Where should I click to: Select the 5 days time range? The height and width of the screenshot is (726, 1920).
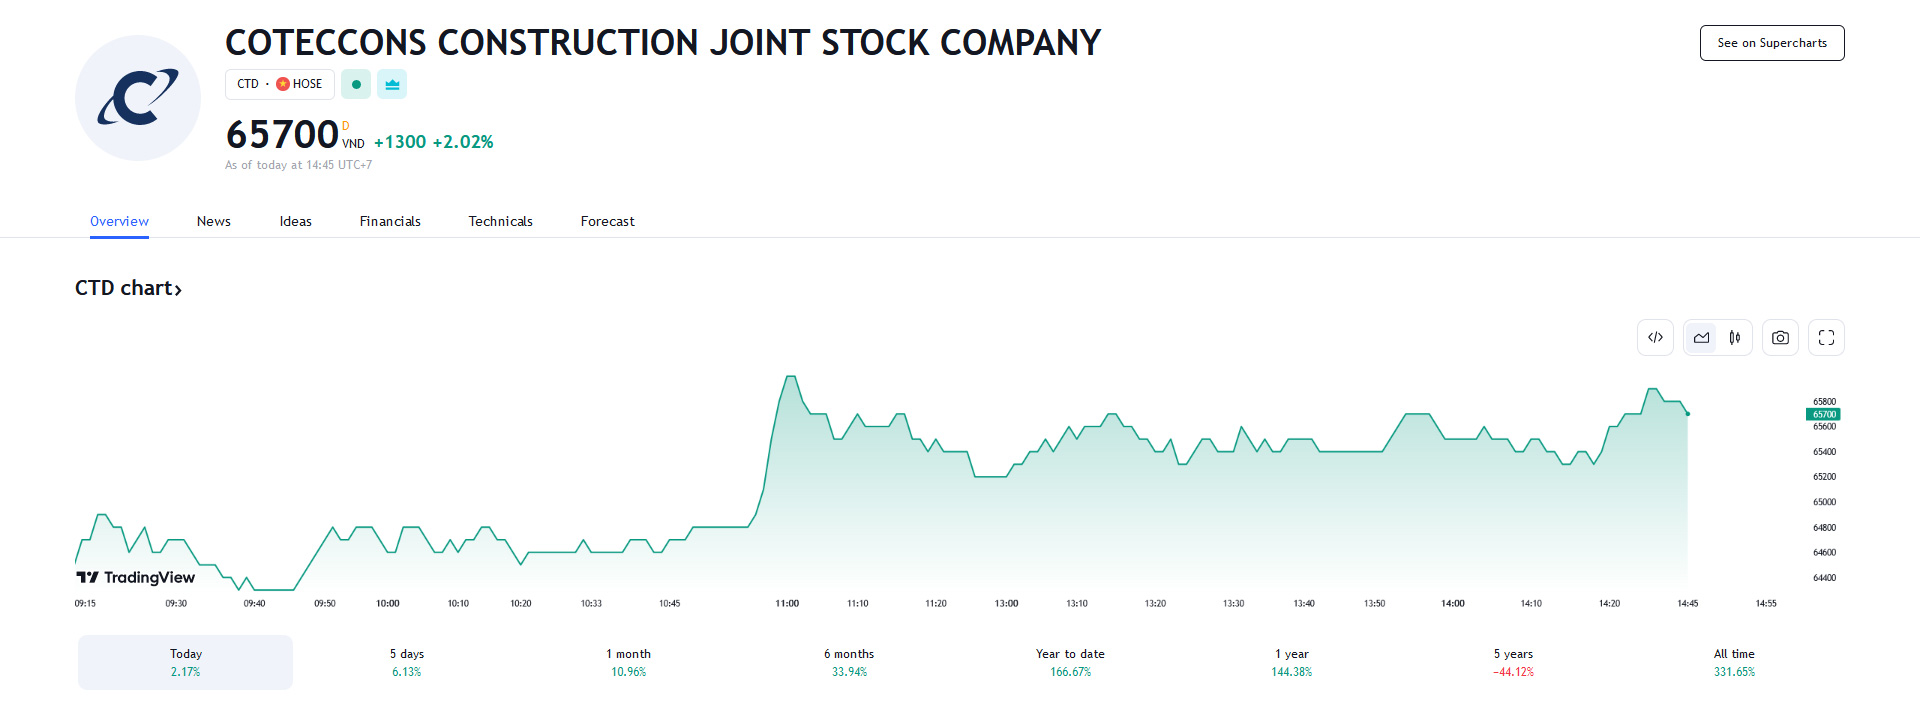click(x=407, y=662)
